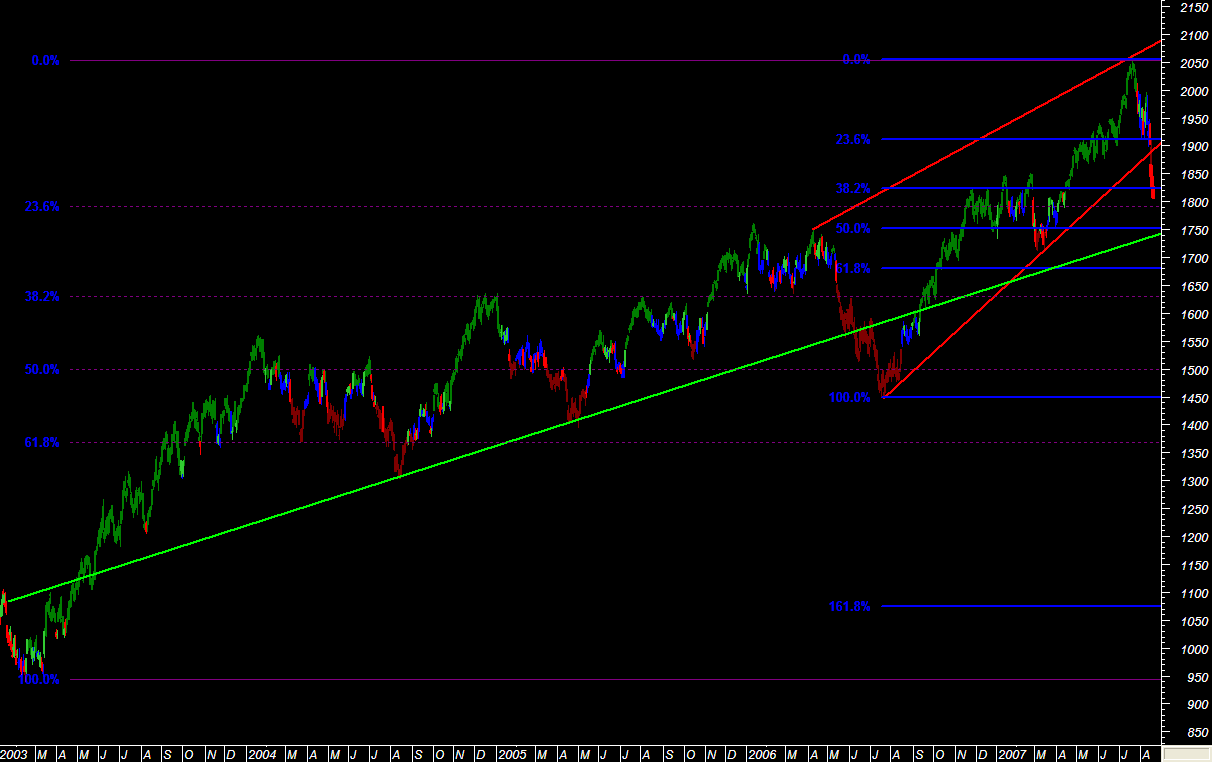Click the blue 0.0% retracement label
This screenshot has width=1212, height=762.
pos(855,60)
